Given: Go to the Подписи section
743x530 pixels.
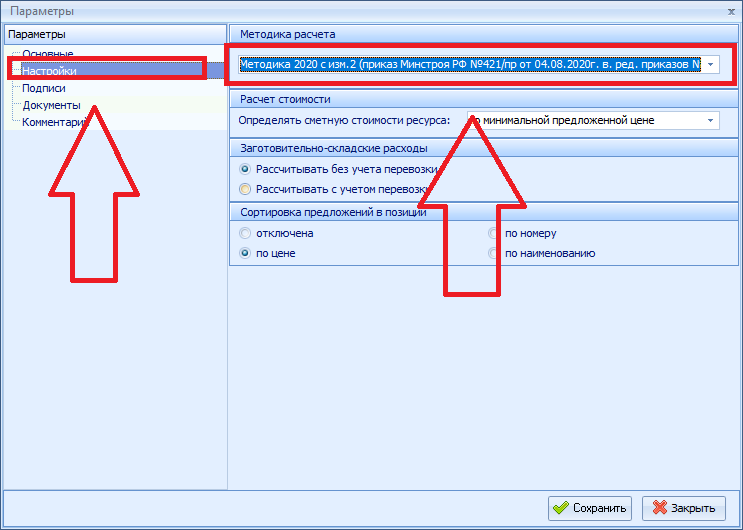Looking at the screenshot, I should point(44,88).
